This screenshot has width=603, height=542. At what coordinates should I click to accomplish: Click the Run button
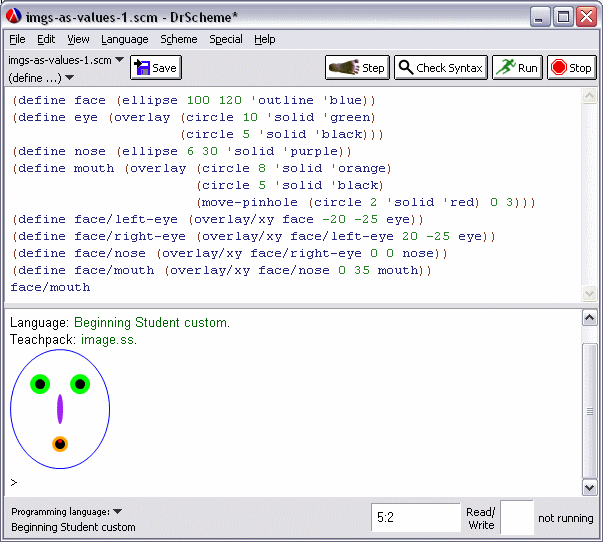click(x=517, y=68)
